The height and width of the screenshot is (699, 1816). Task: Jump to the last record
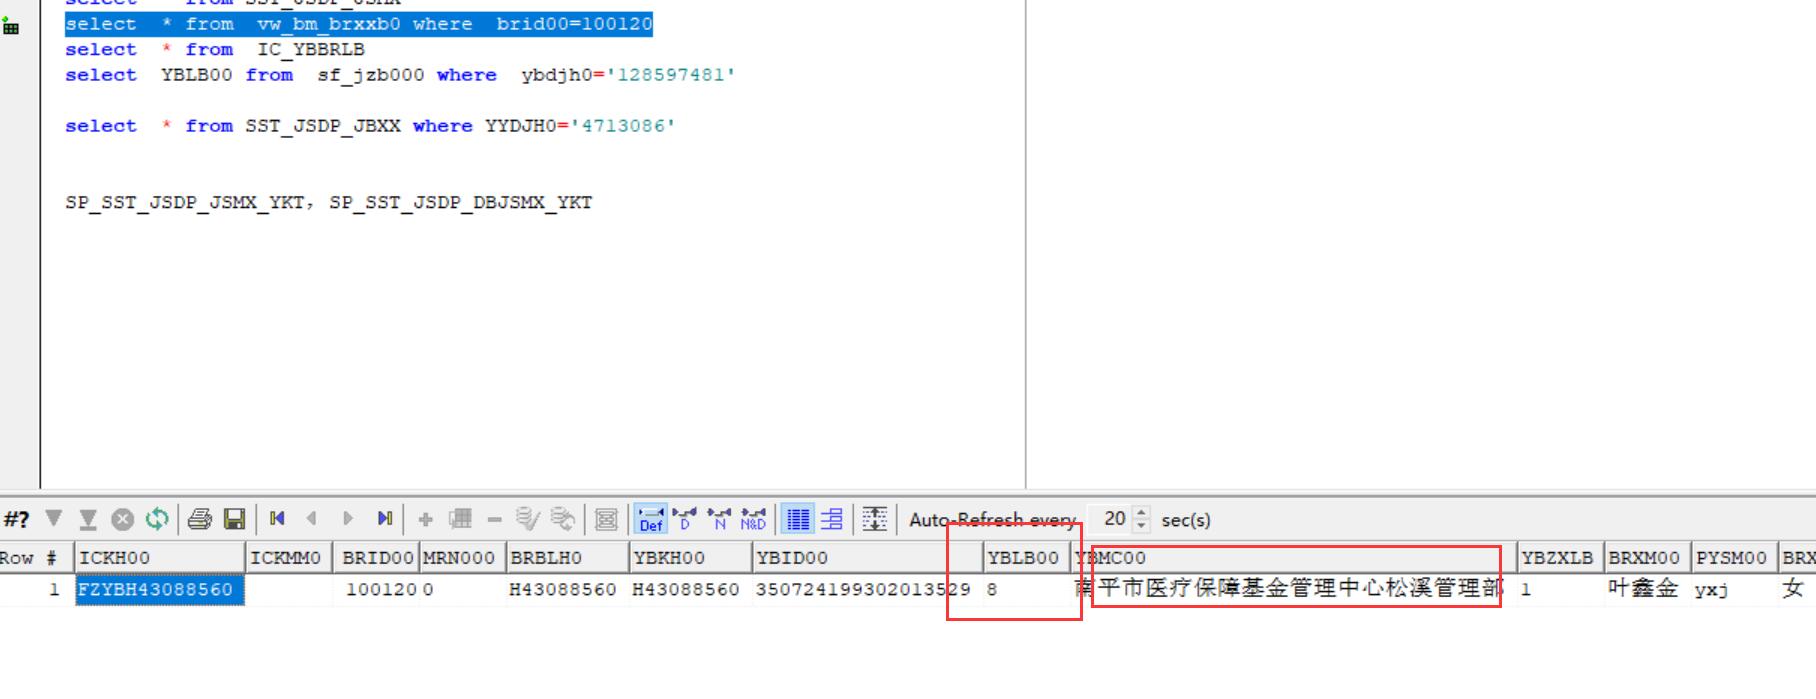pos(384,518)
